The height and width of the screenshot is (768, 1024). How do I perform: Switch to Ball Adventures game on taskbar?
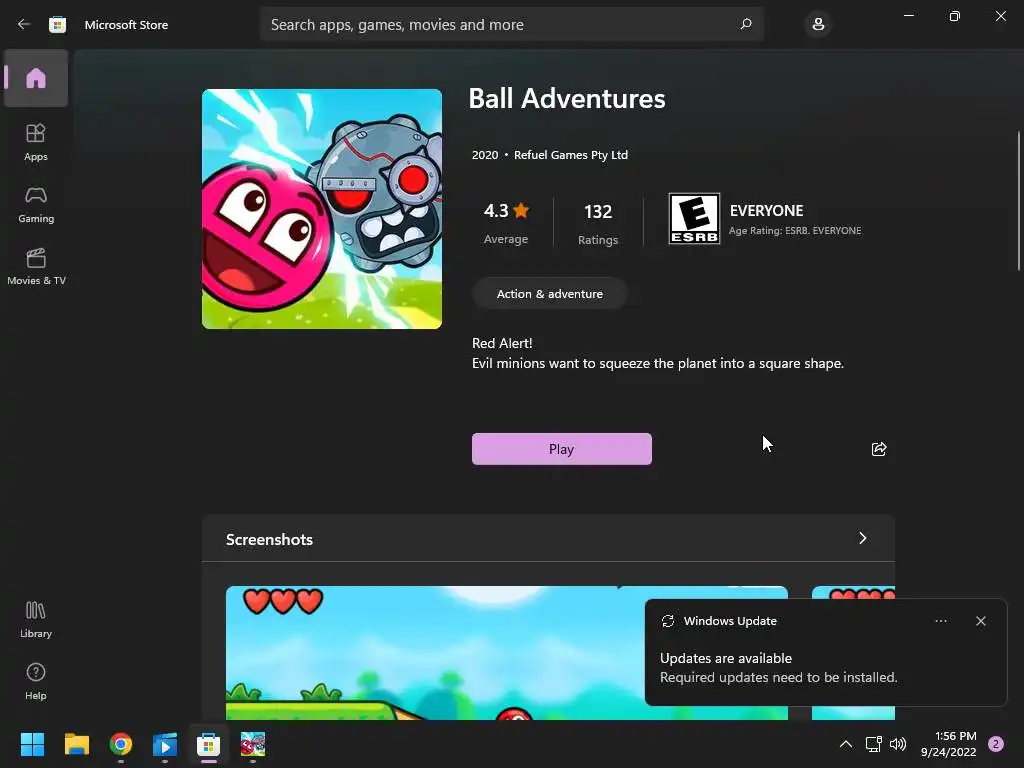coord(253,744)
